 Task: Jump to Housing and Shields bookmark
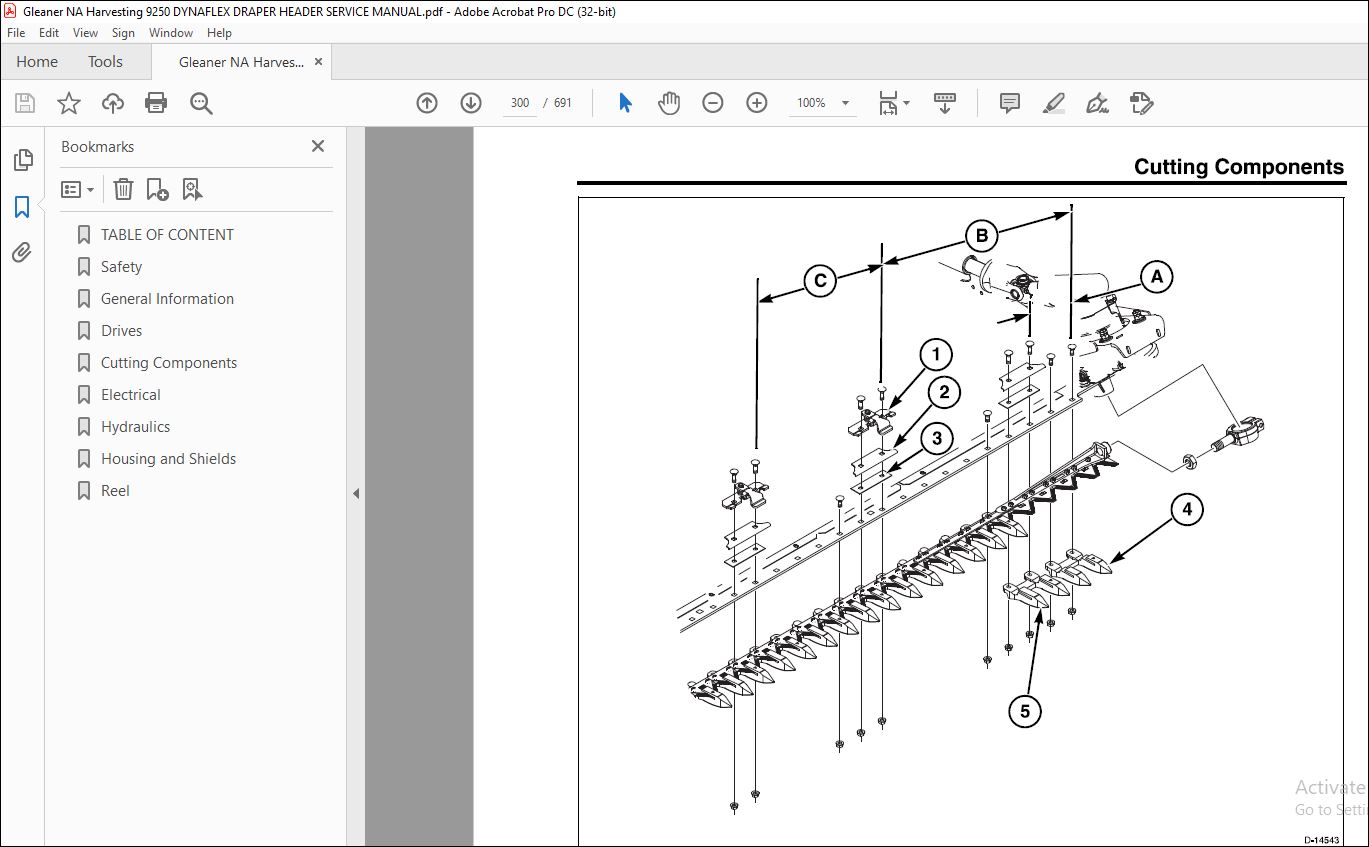click(x=168, y=459)
